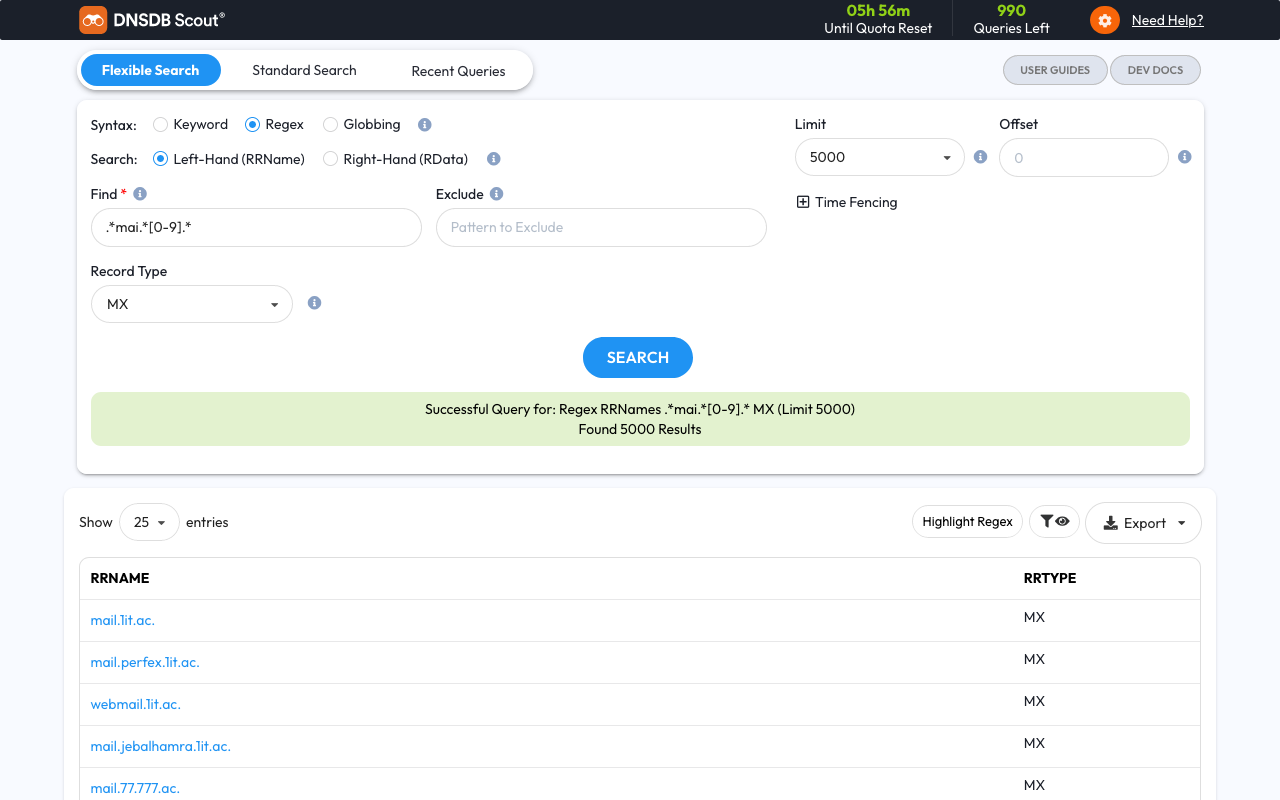This screenshot has width=1280, height=800.
Task: Click the info icon beside Record Type dropdown
Action: click(x=314, y=303)
